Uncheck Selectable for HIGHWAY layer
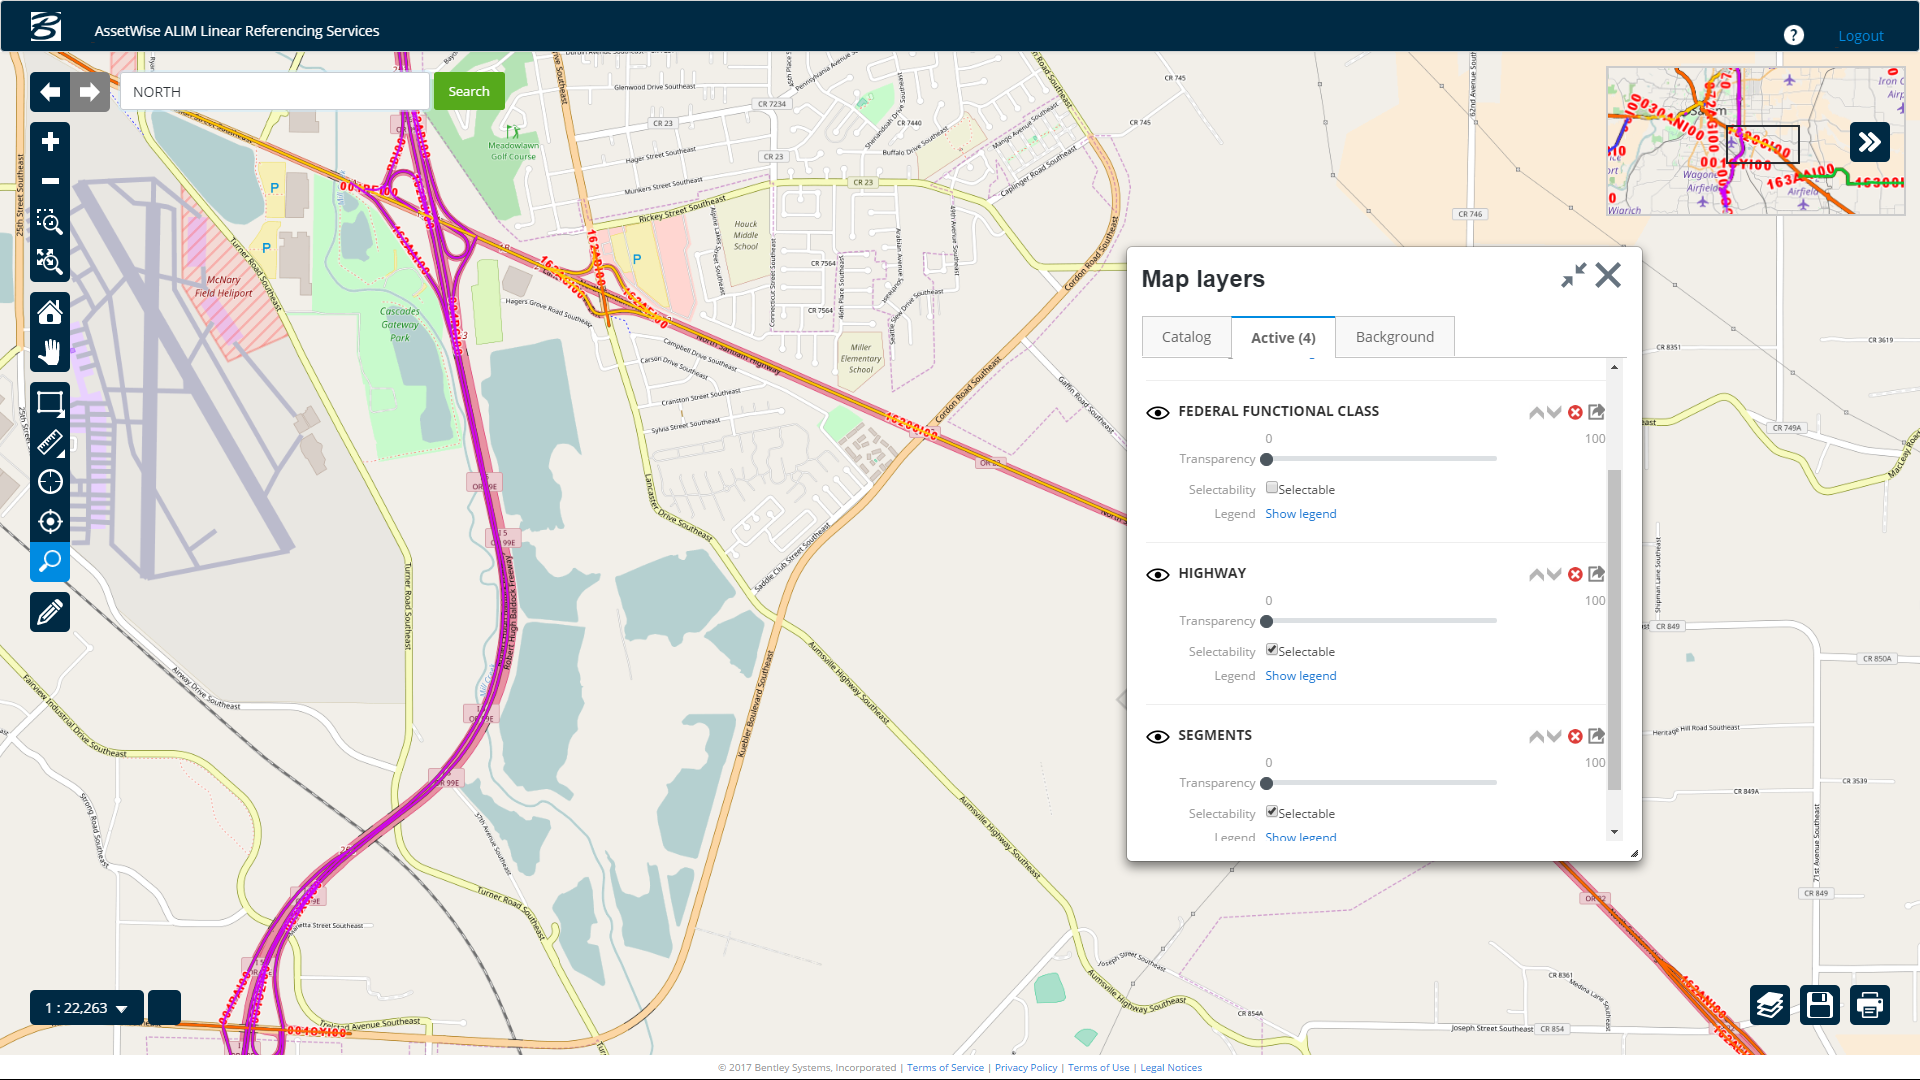 click(1271, 650)
